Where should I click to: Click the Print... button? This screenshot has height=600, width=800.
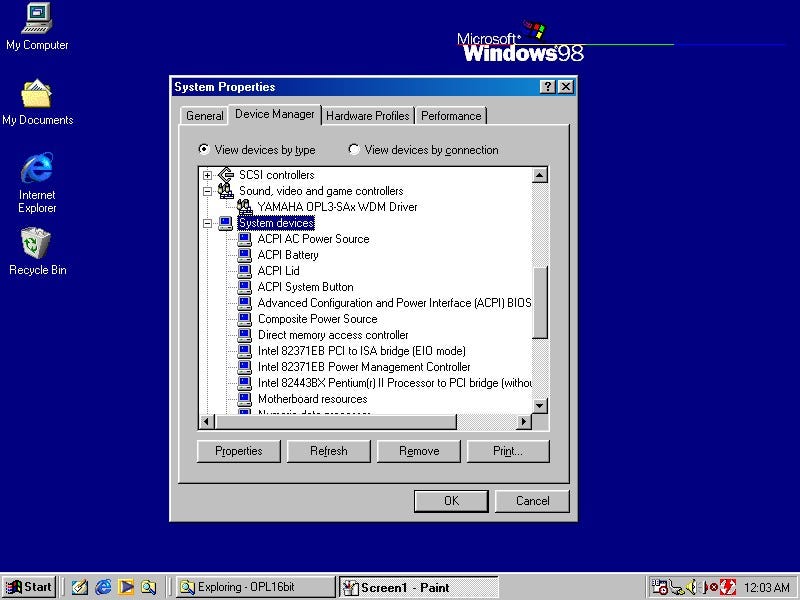[x=508, y=451]
